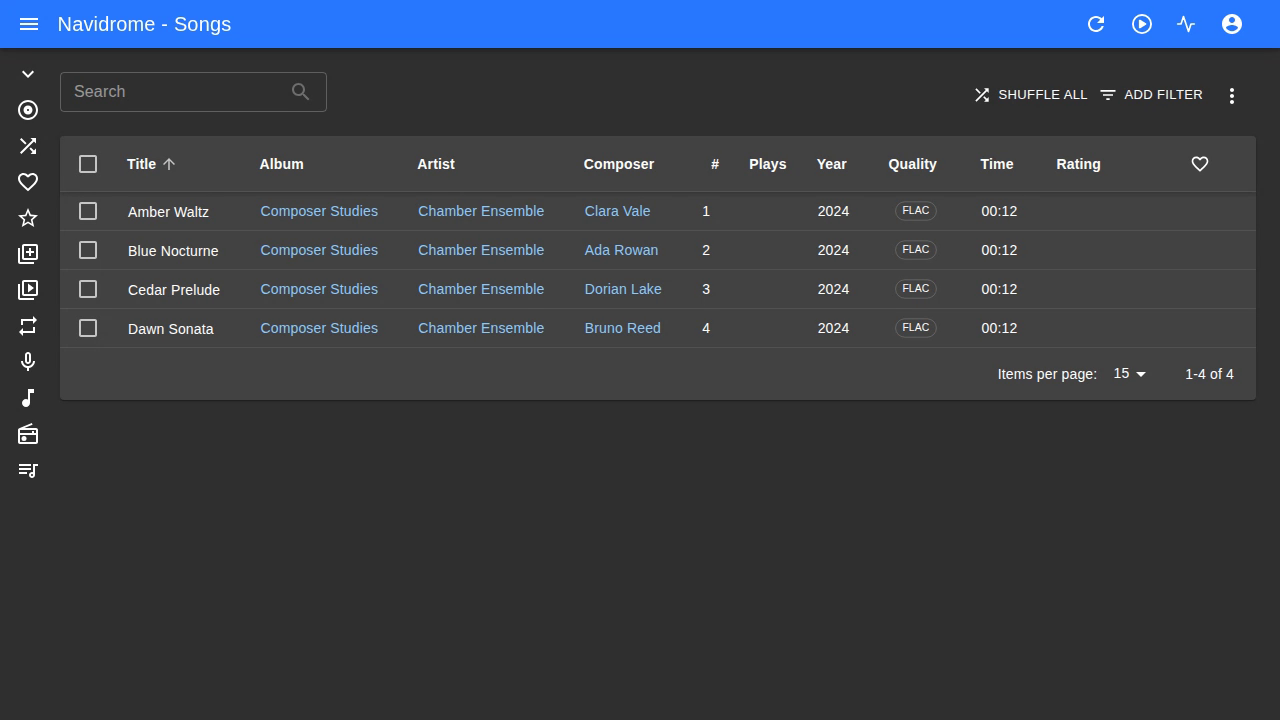Open Top Rated star icon in sidebar

point(28,218)
